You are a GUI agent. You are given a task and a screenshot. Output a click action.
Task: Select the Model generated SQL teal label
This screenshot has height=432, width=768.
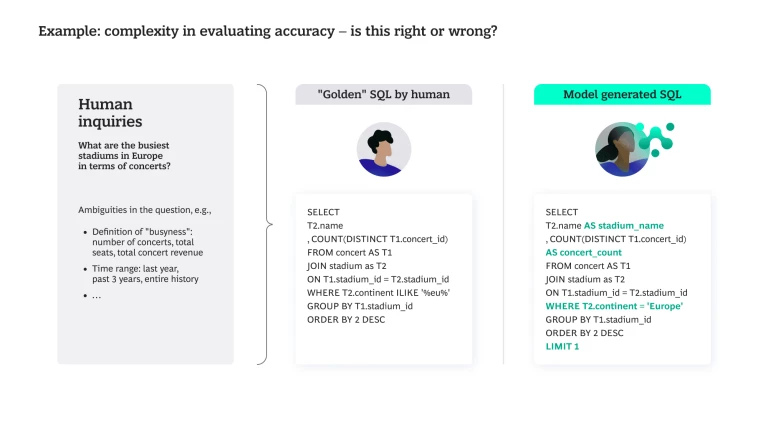(x=621, y=95)
